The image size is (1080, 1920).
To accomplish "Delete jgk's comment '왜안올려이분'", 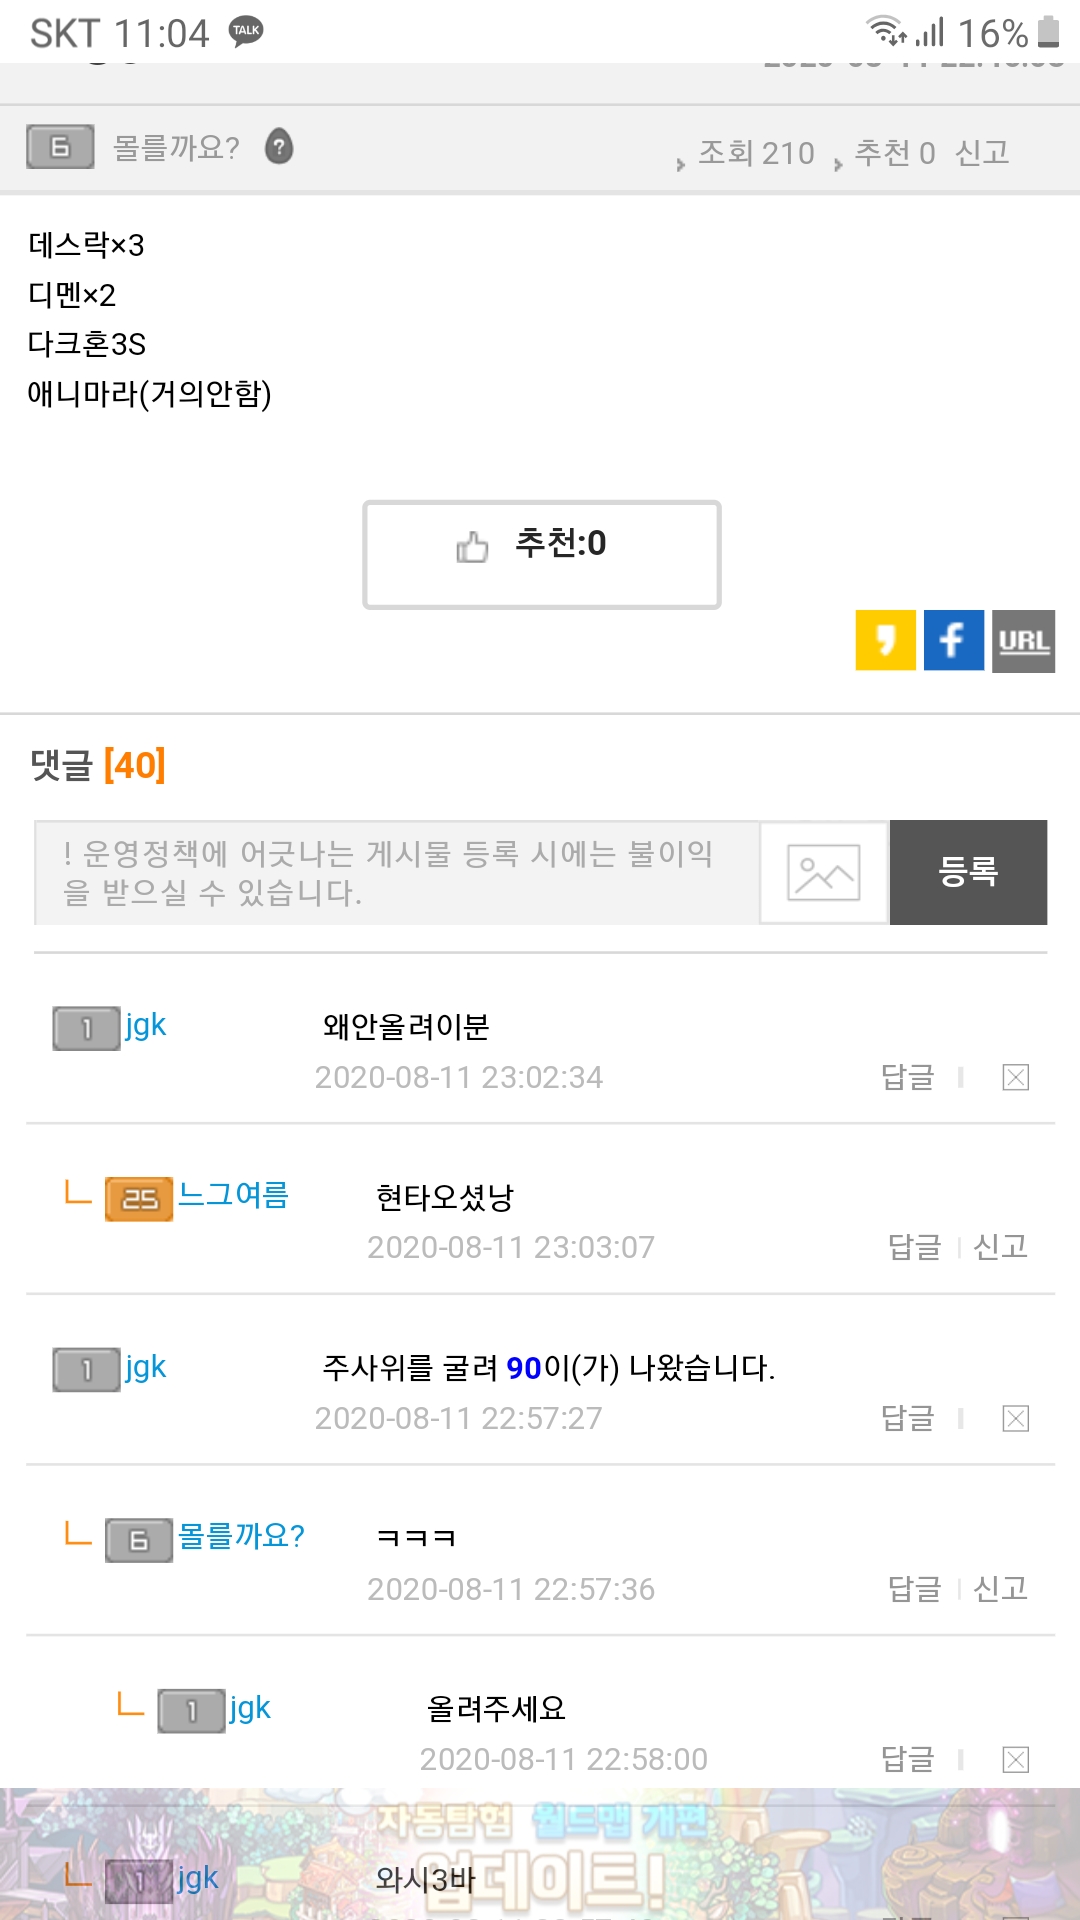I will pos(1015,1077).
